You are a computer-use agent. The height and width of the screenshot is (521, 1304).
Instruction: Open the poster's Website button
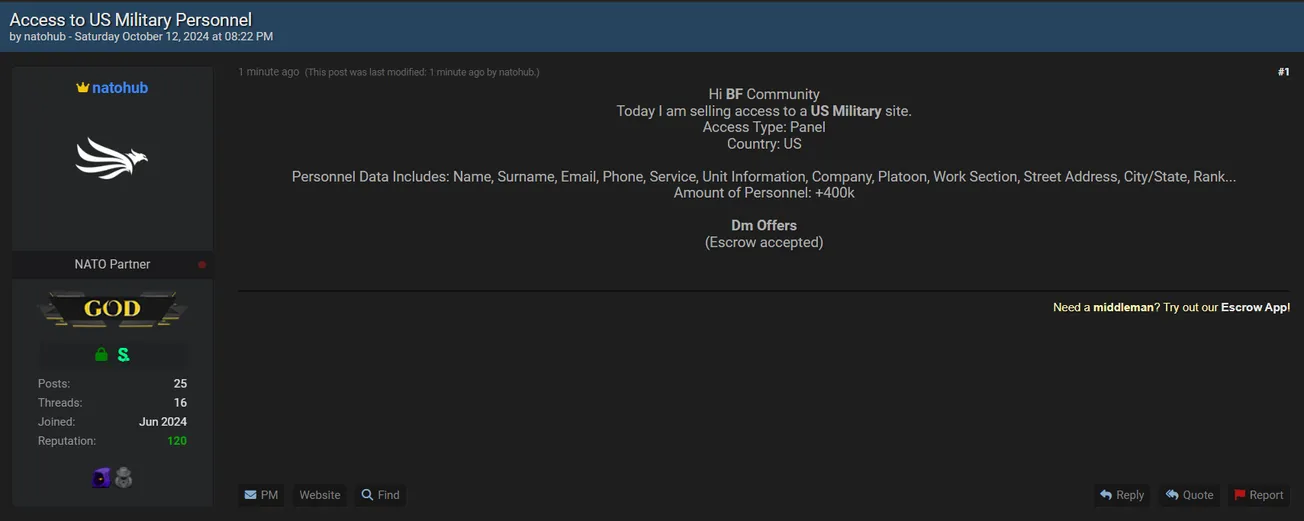pos(320,495)
